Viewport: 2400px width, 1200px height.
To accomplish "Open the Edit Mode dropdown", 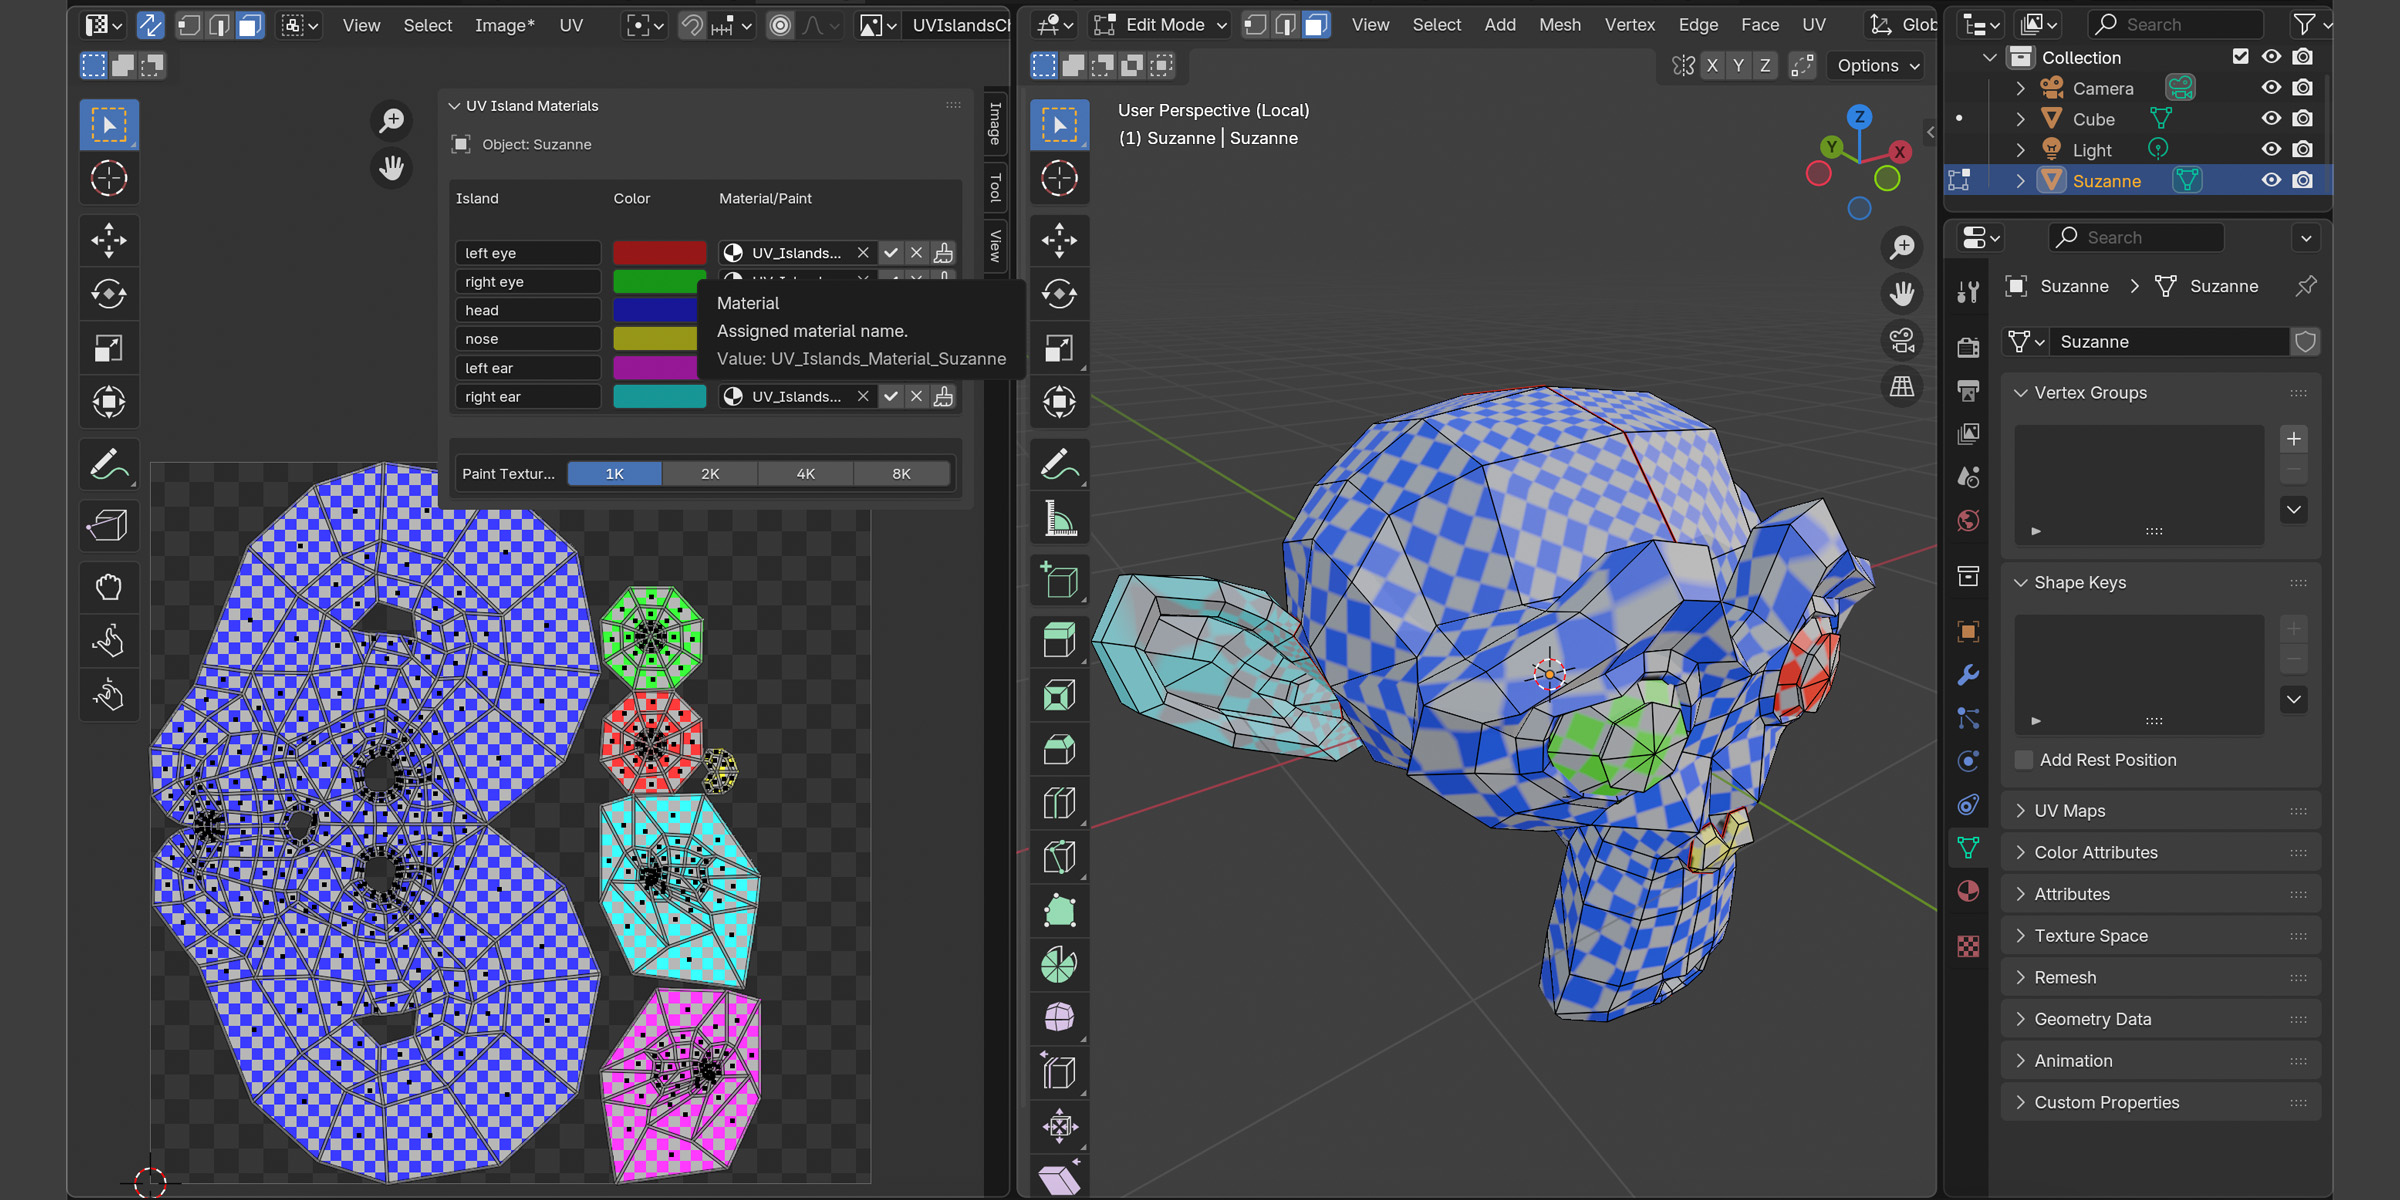I will coord(1161,25).
